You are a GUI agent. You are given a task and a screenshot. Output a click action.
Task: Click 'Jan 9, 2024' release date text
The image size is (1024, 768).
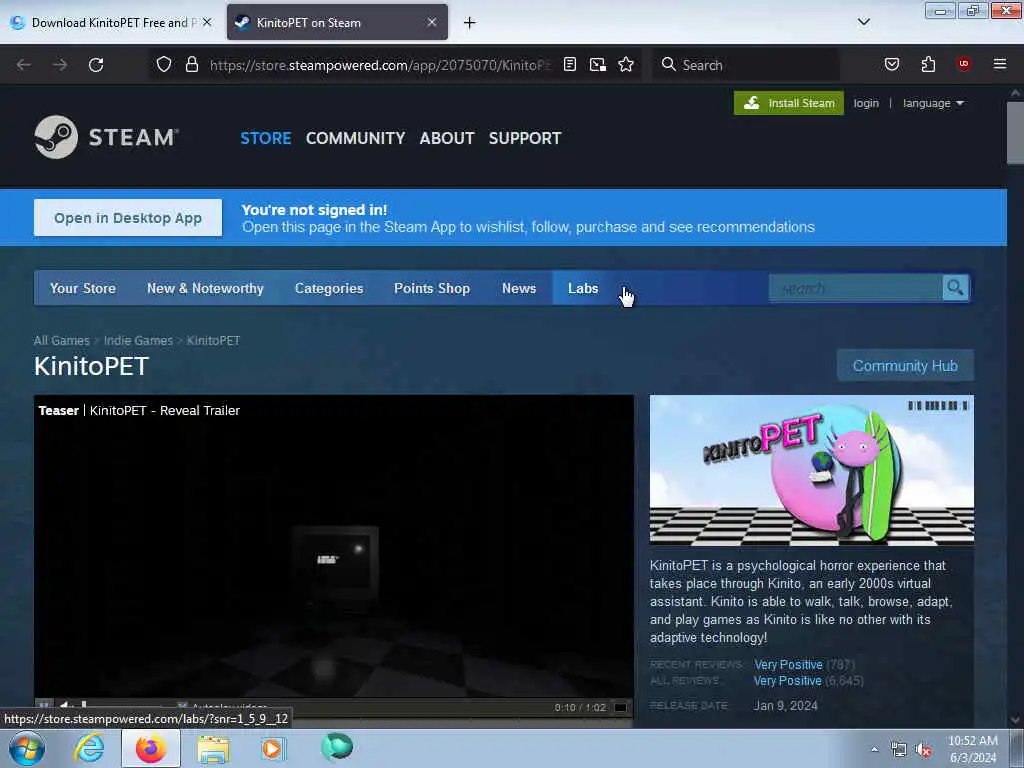[x=786, y=705]
